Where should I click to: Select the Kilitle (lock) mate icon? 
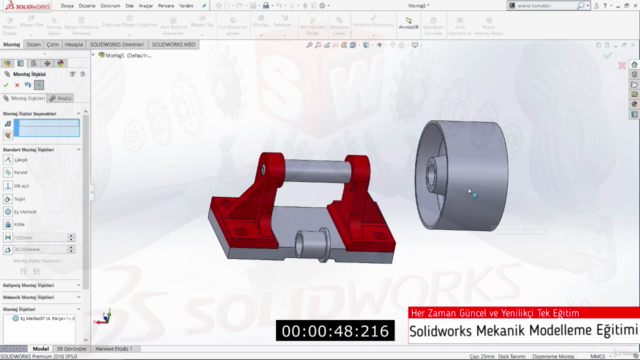point(8,224)
